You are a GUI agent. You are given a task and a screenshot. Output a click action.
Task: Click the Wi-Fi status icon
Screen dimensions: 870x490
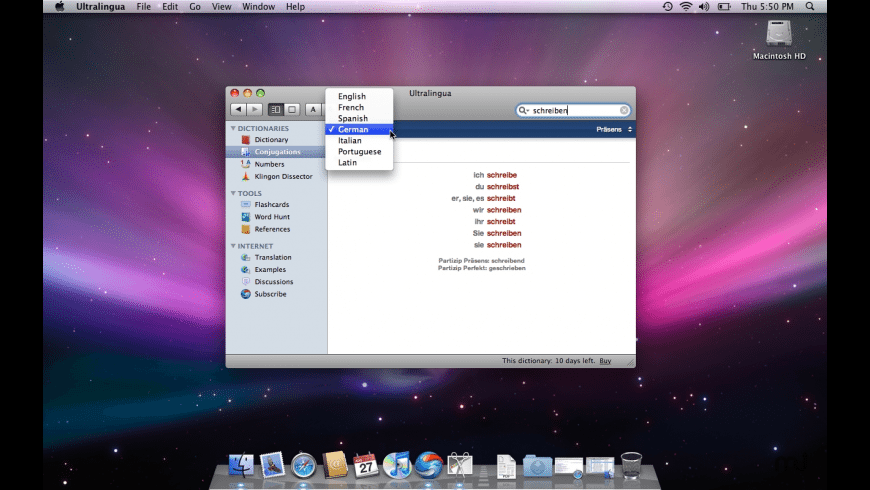pyautogui.click(x=686, y=7)
